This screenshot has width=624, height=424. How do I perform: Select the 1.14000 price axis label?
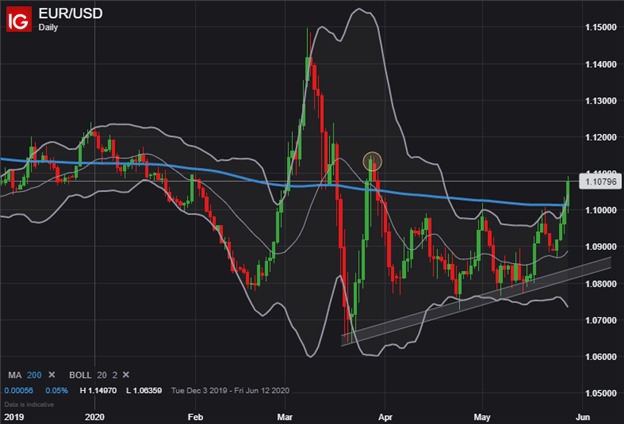coord(601,64)
